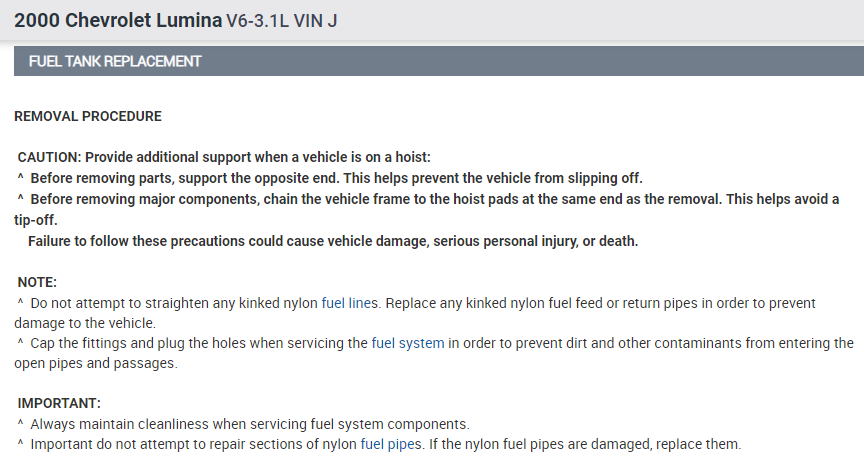Click the NOTE: section heading
Screen dimensions: 864x476
pos(37,282)
